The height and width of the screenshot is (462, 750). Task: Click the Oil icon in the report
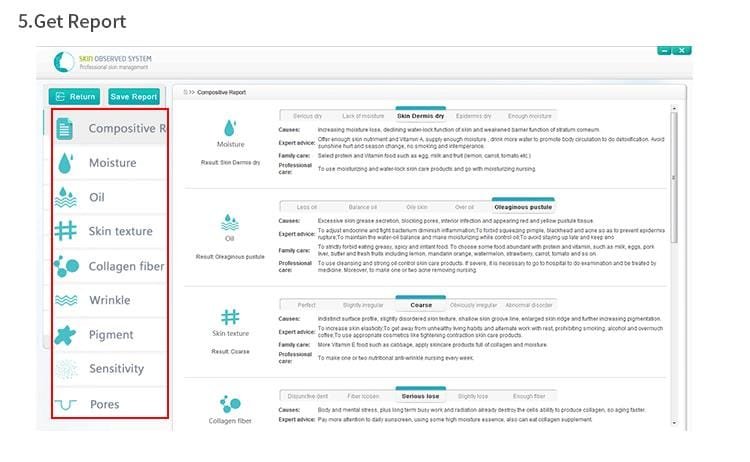point(230,222)
